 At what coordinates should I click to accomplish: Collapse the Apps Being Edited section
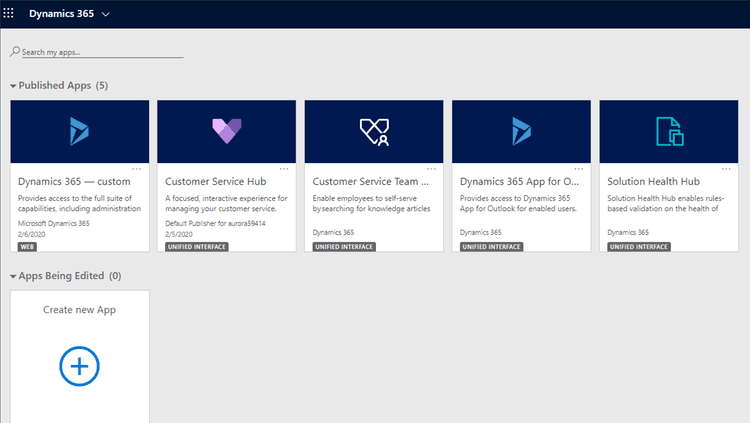click(14, 276)
